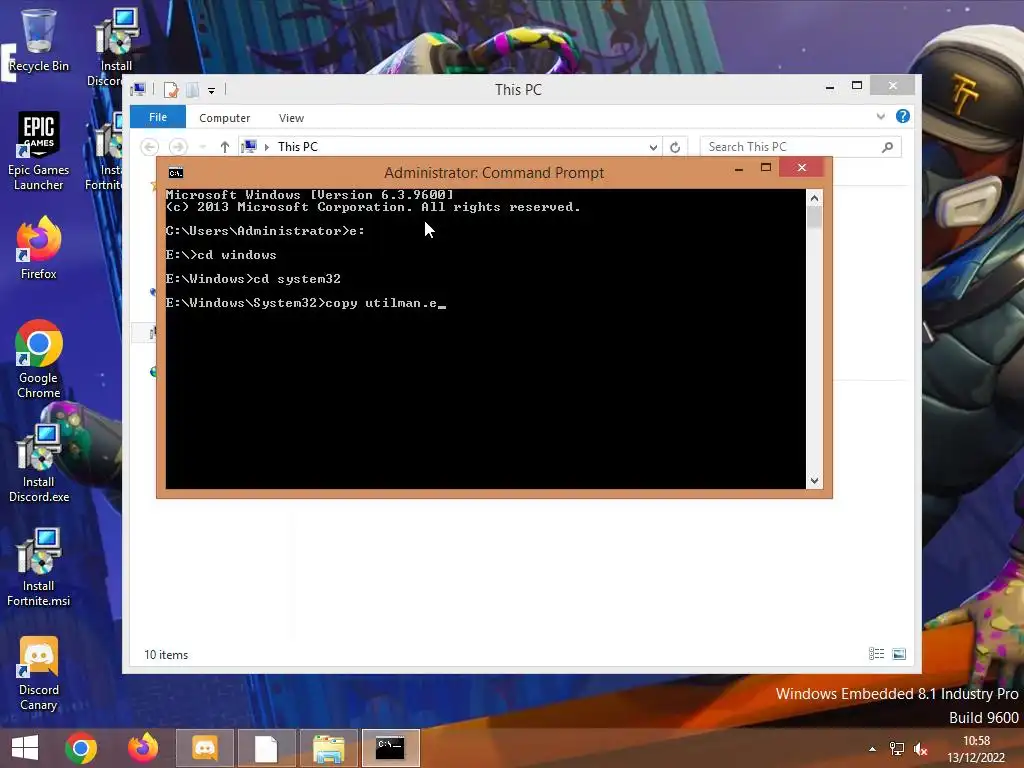Viewport: 1024px width, 768px height.
Task: Click the Properties quick access icon
Action: click(171, 90)
